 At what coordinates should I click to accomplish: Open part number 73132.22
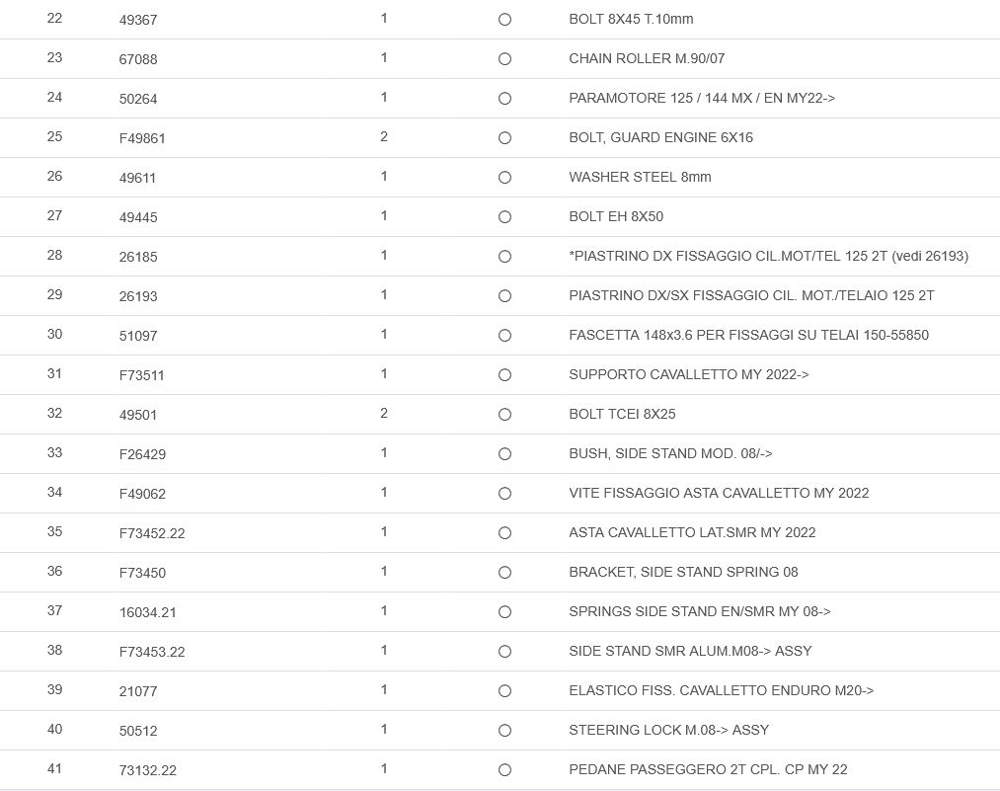coord(148,770)
